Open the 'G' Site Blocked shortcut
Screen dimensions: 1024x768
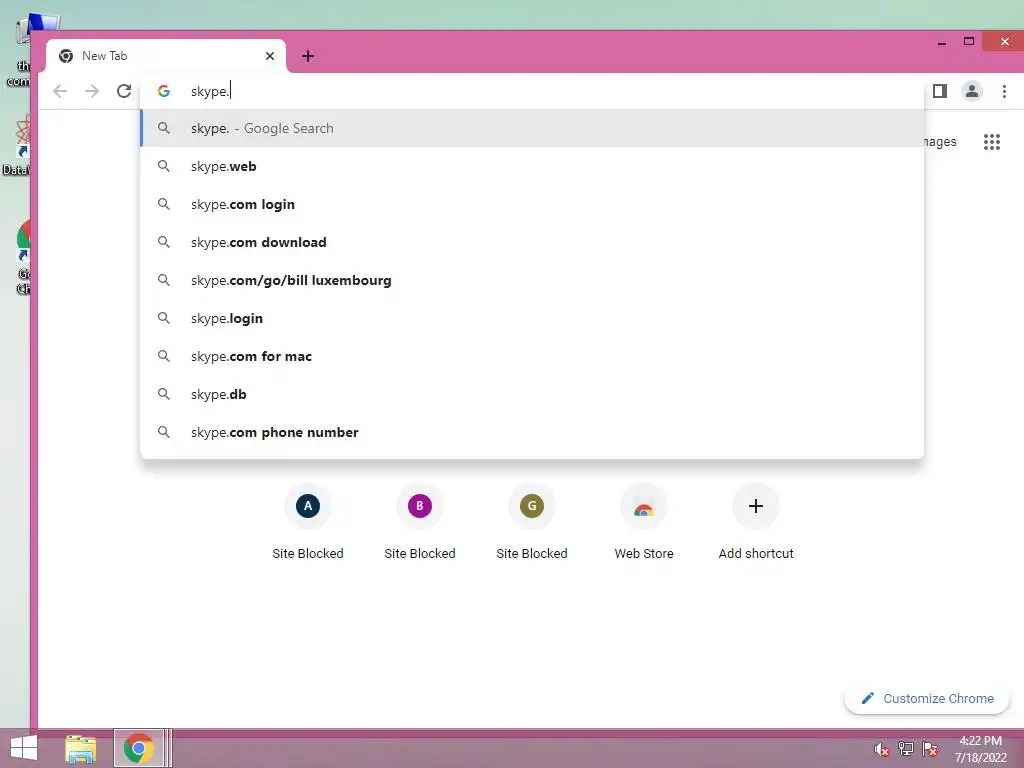click(x=532, y=523)
